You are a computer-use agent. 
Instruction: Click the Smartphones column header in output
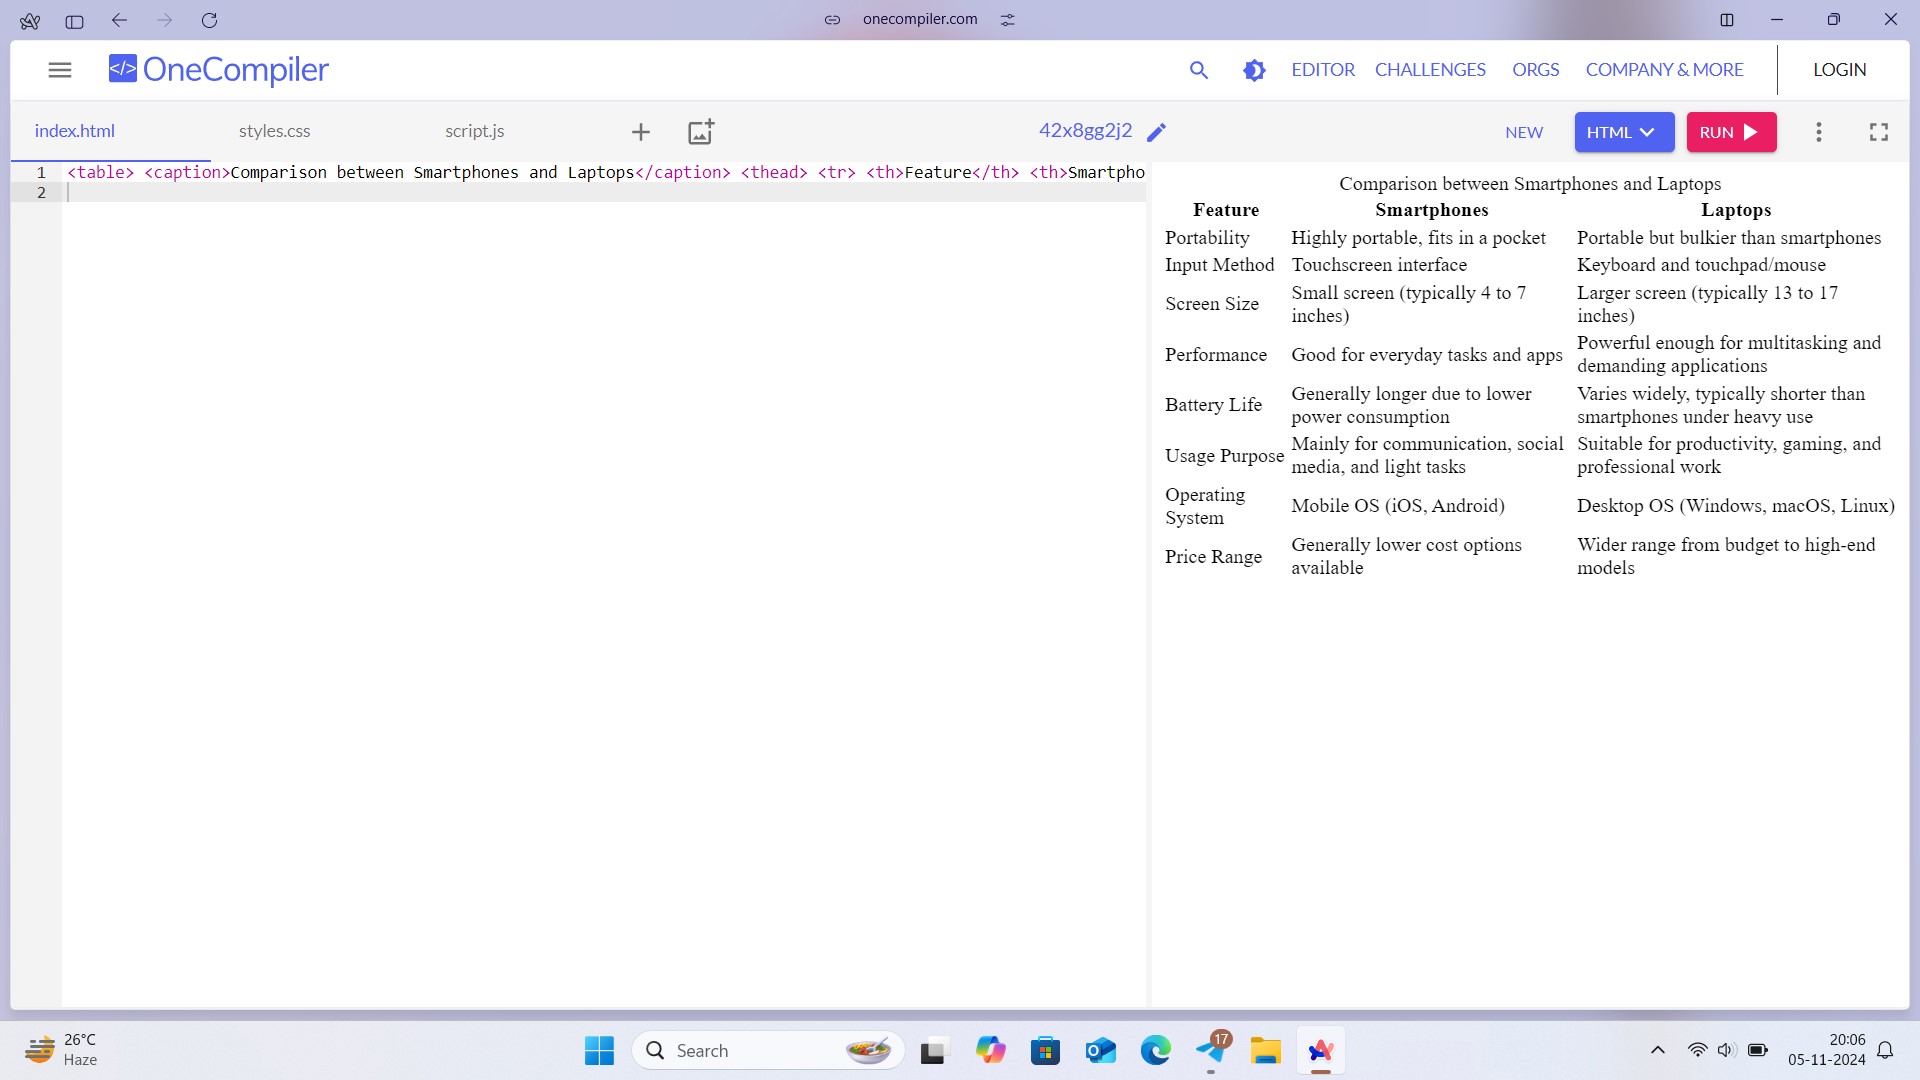tap(1431, 210)
